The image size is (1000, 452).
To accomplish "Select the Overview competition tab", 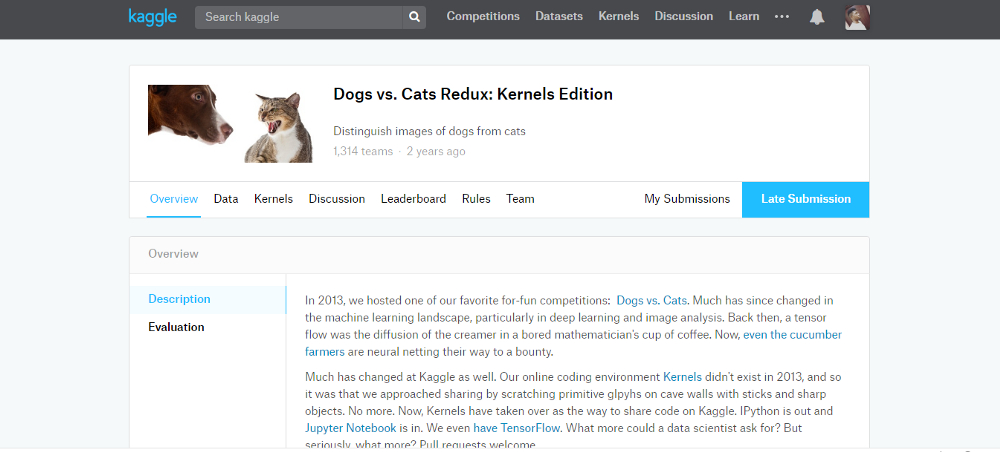I will (173, 199).
